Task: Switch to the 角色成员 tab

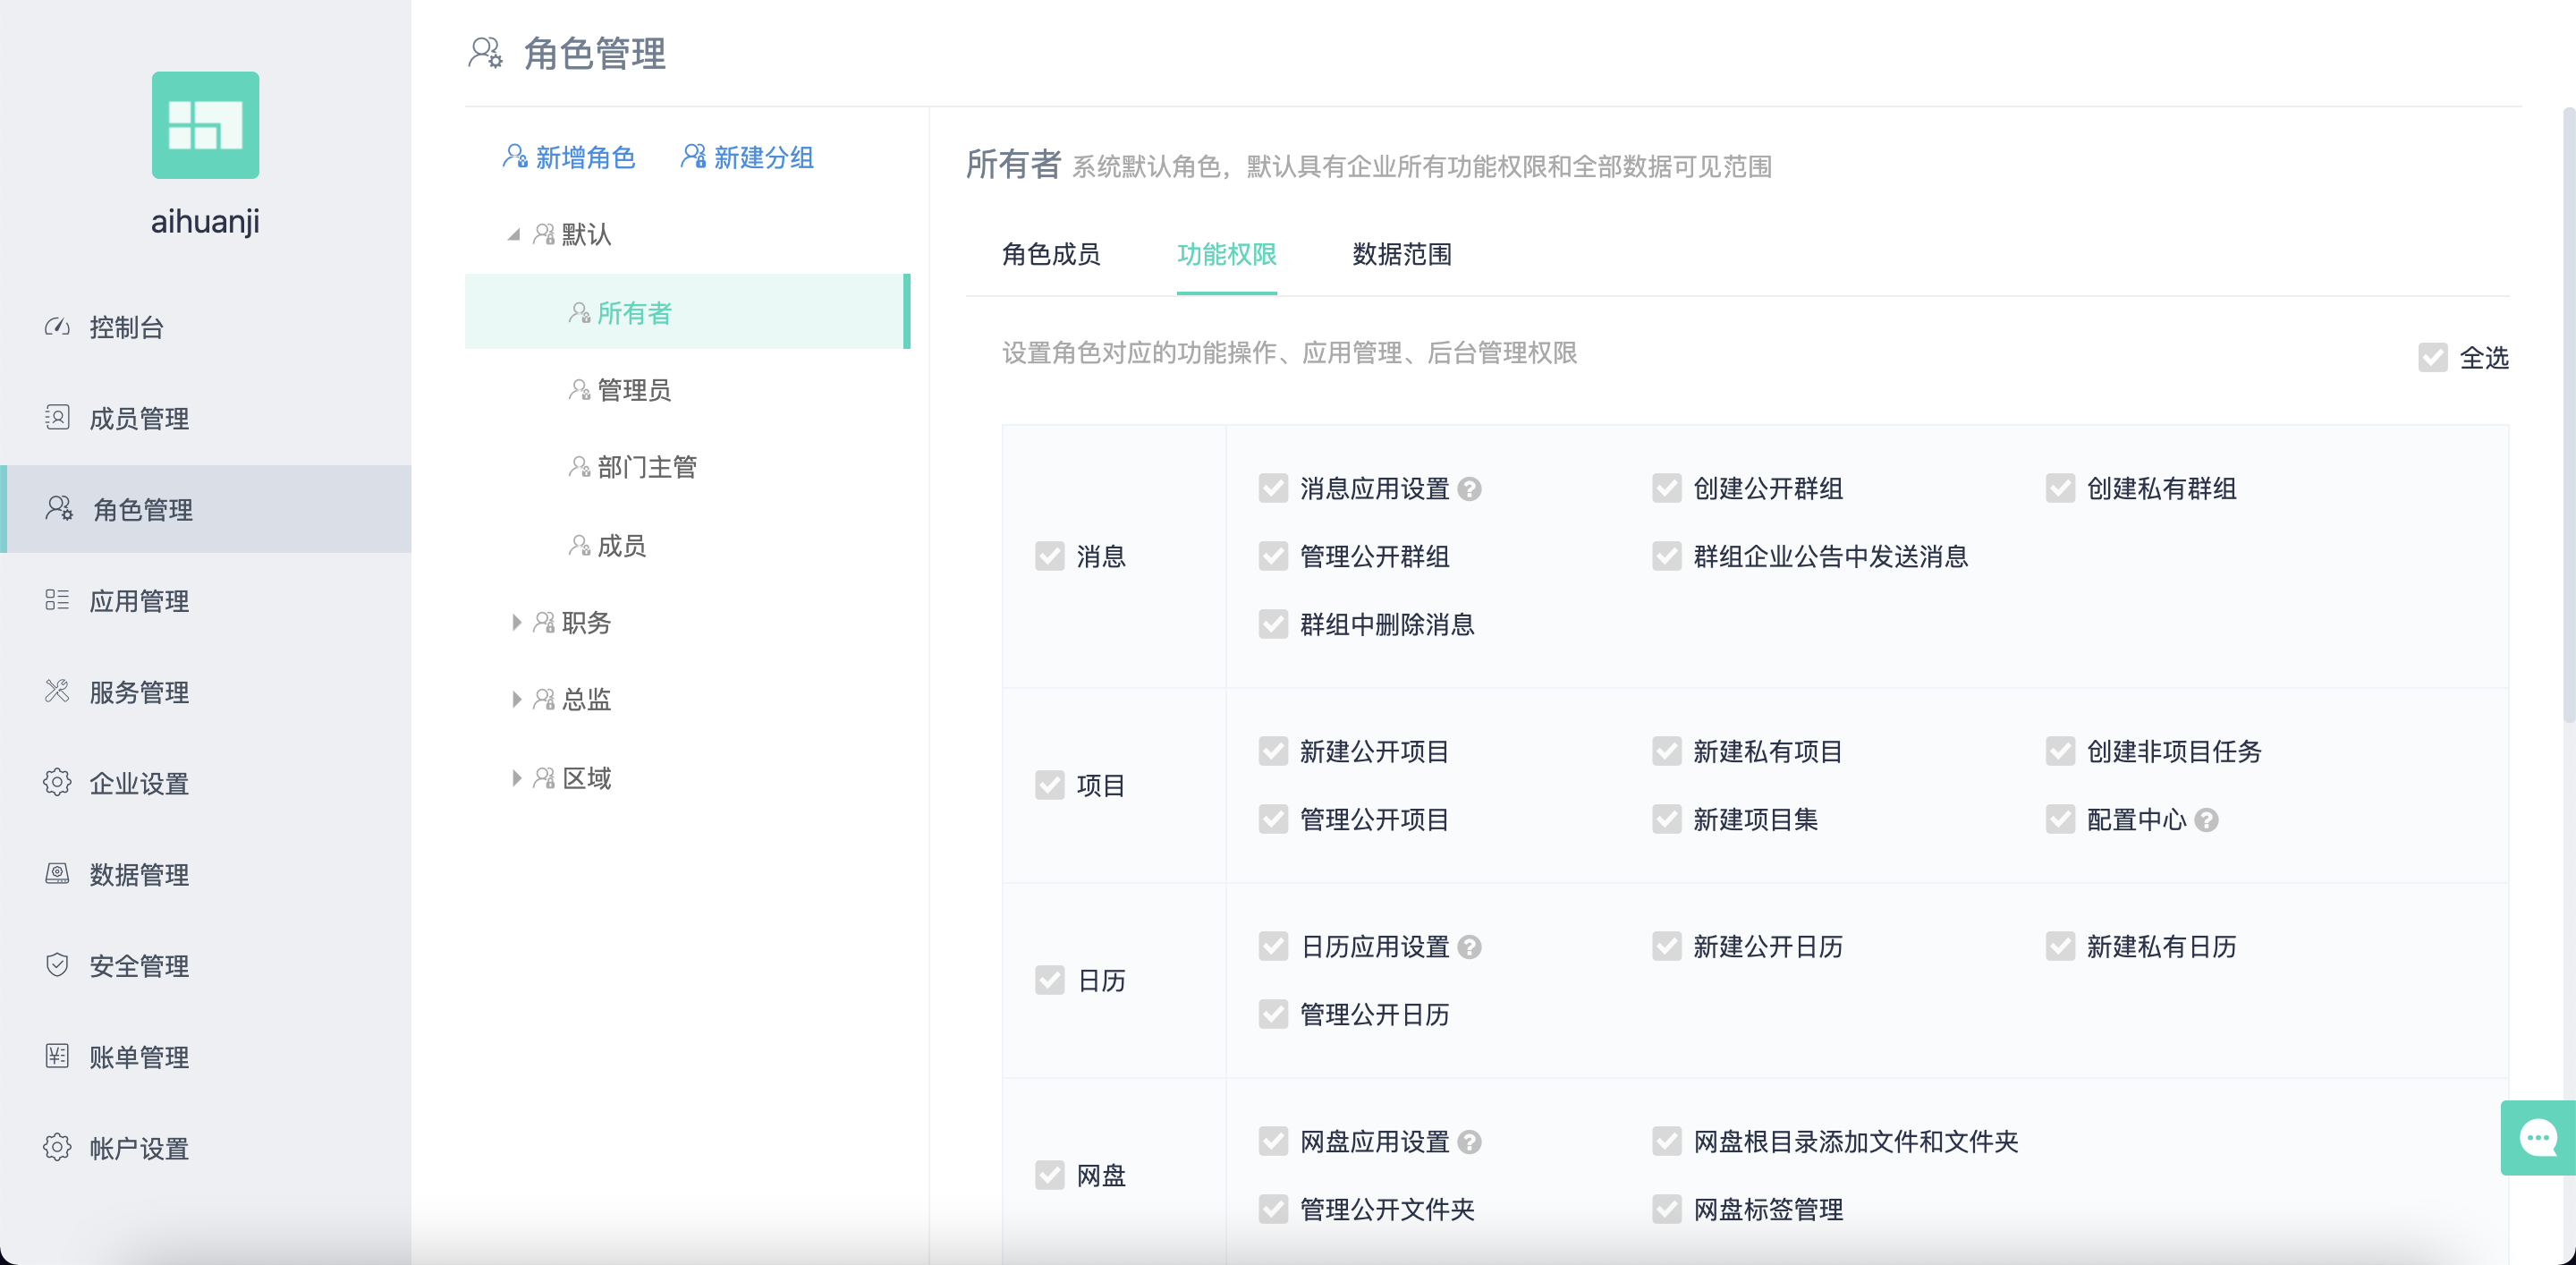Action: tap(1050, 254)
